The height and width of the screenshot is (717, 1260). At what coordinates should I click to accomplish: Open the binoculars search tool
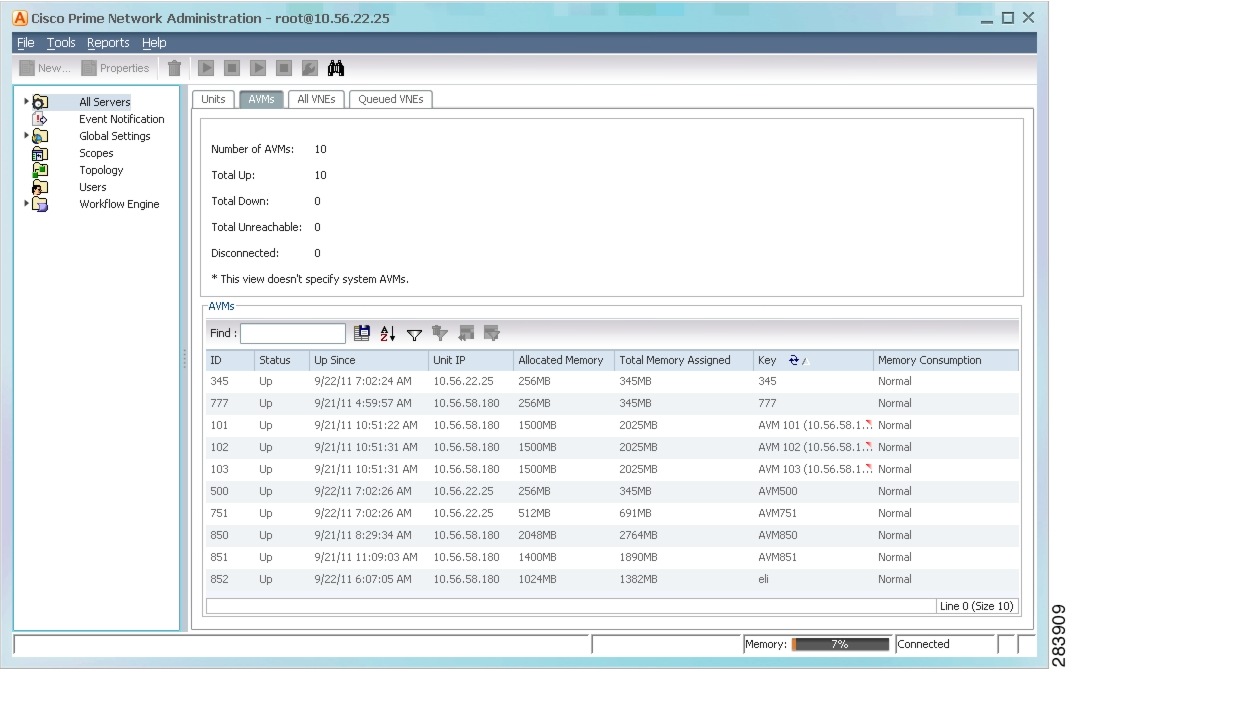(x=336, y=68)
